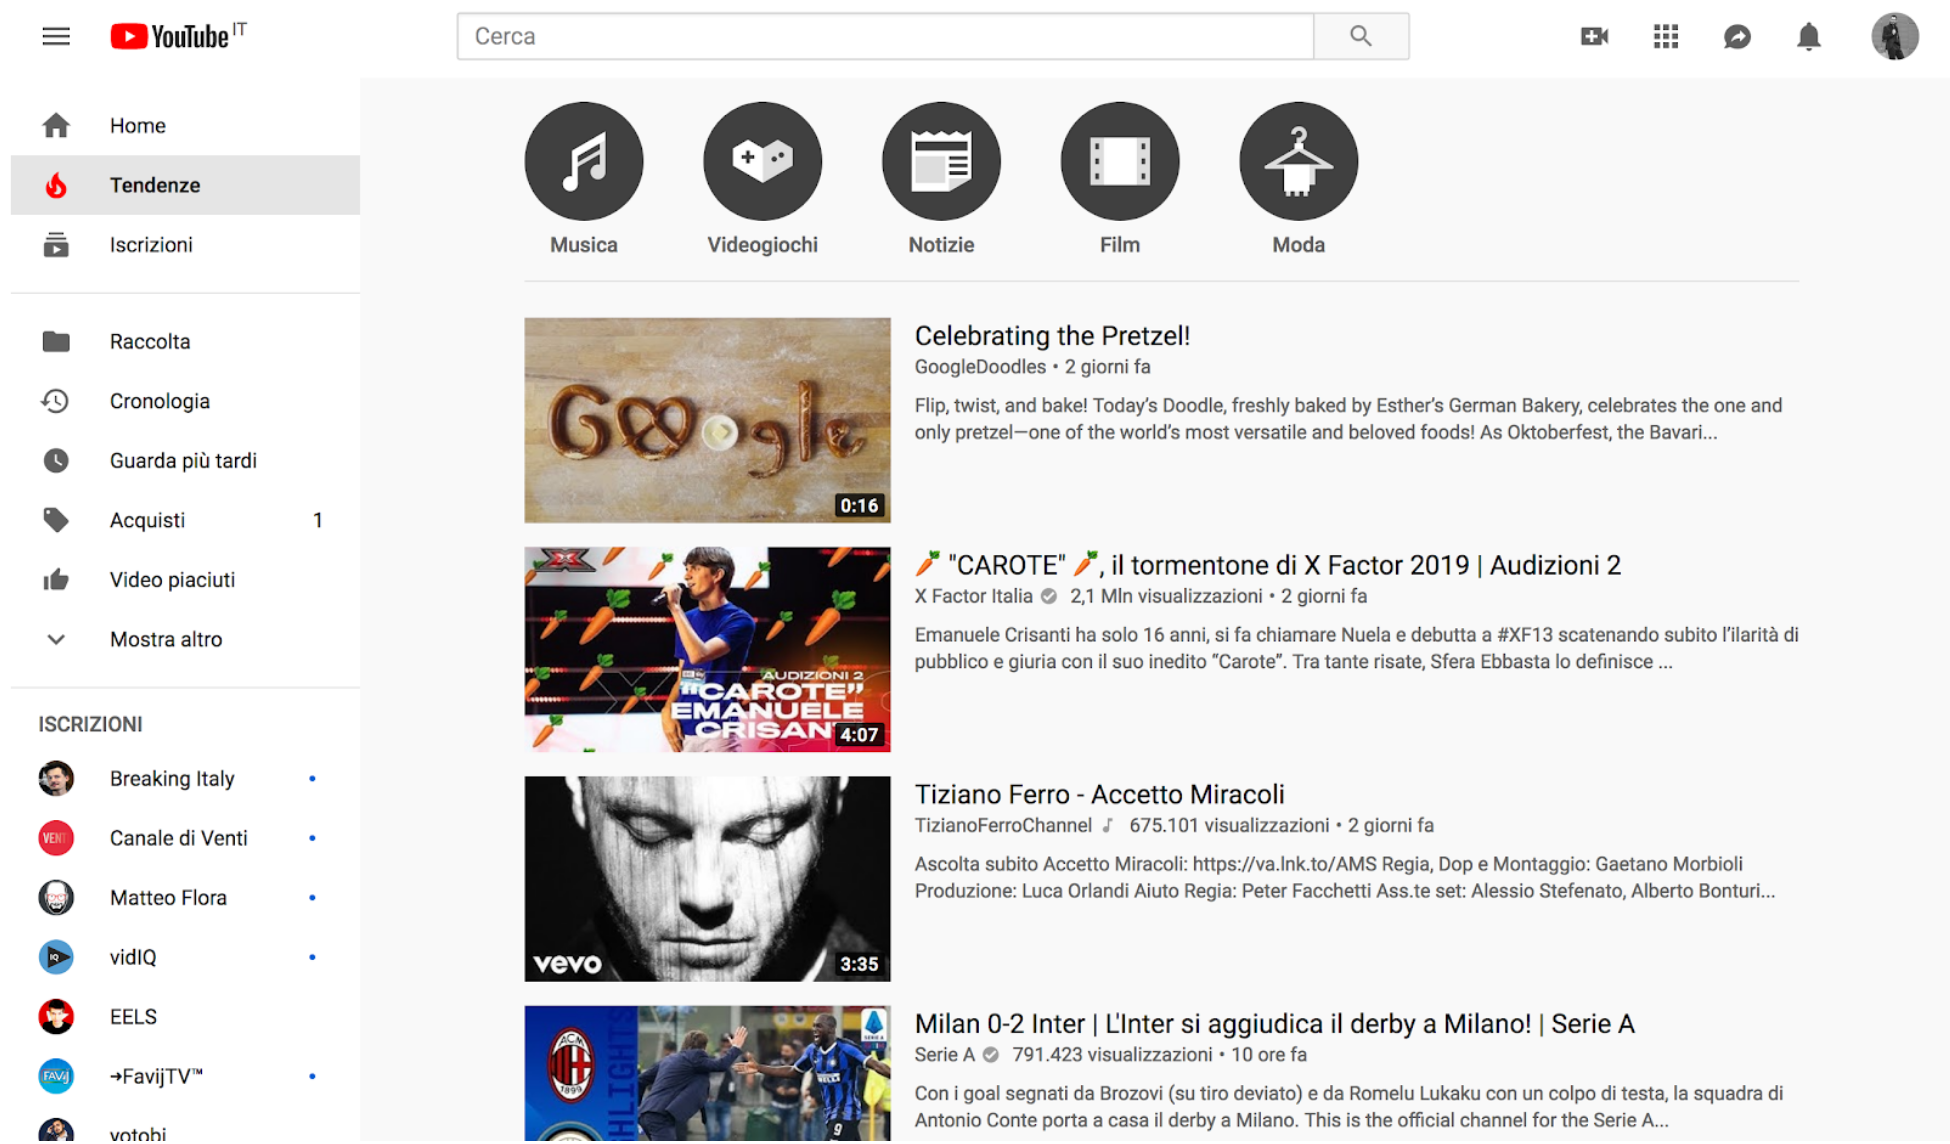The image size is (1950, 1144).
Task: Expand Mostra altro in sidebar
Action: (x=185, y=639)
